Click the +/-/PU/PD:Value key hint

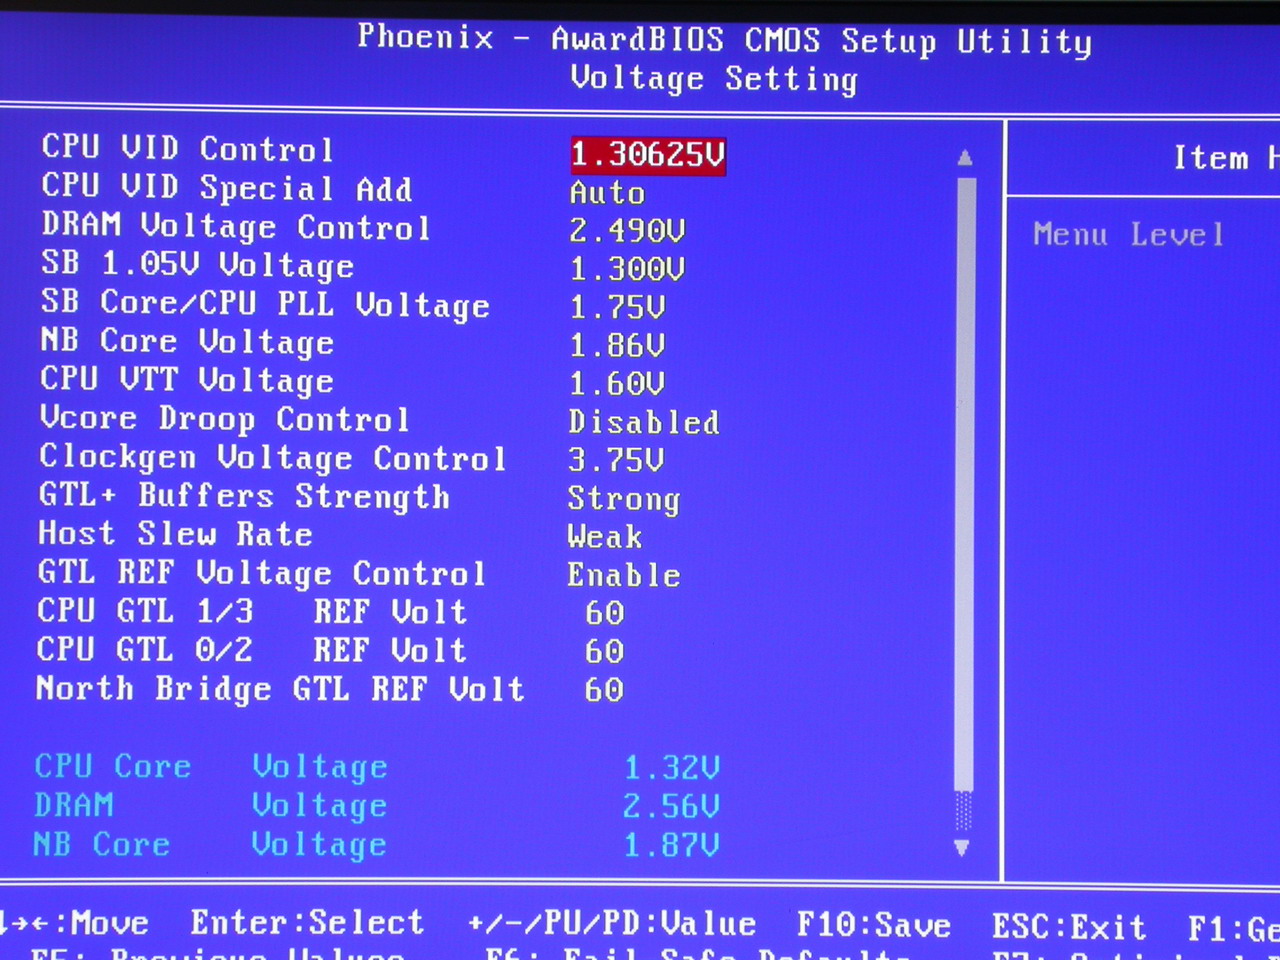click(612, 923)
